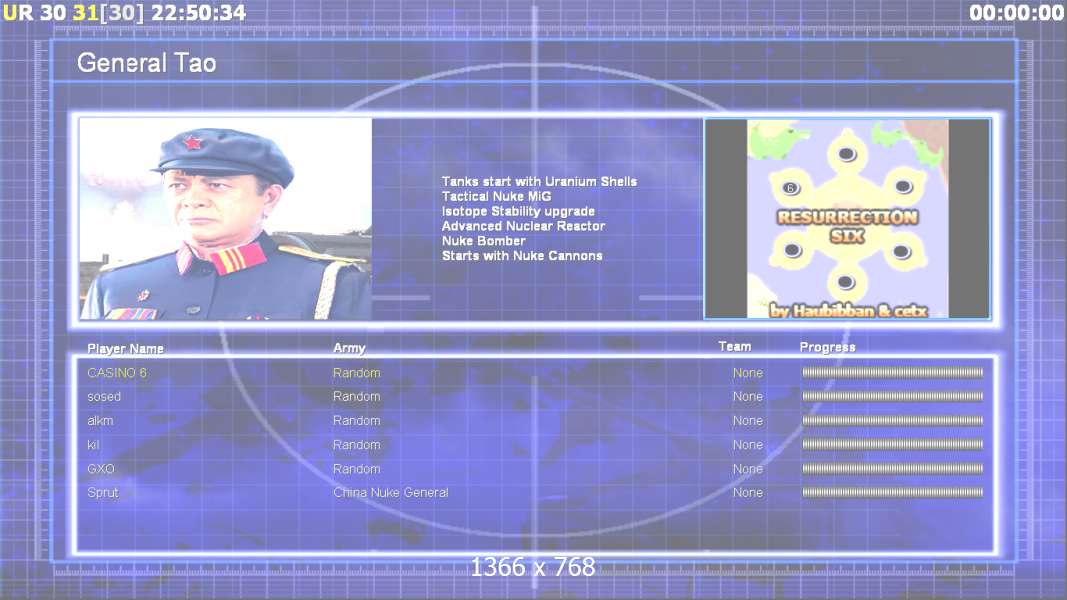Click team None for CASINO 6

click(748, 373)
